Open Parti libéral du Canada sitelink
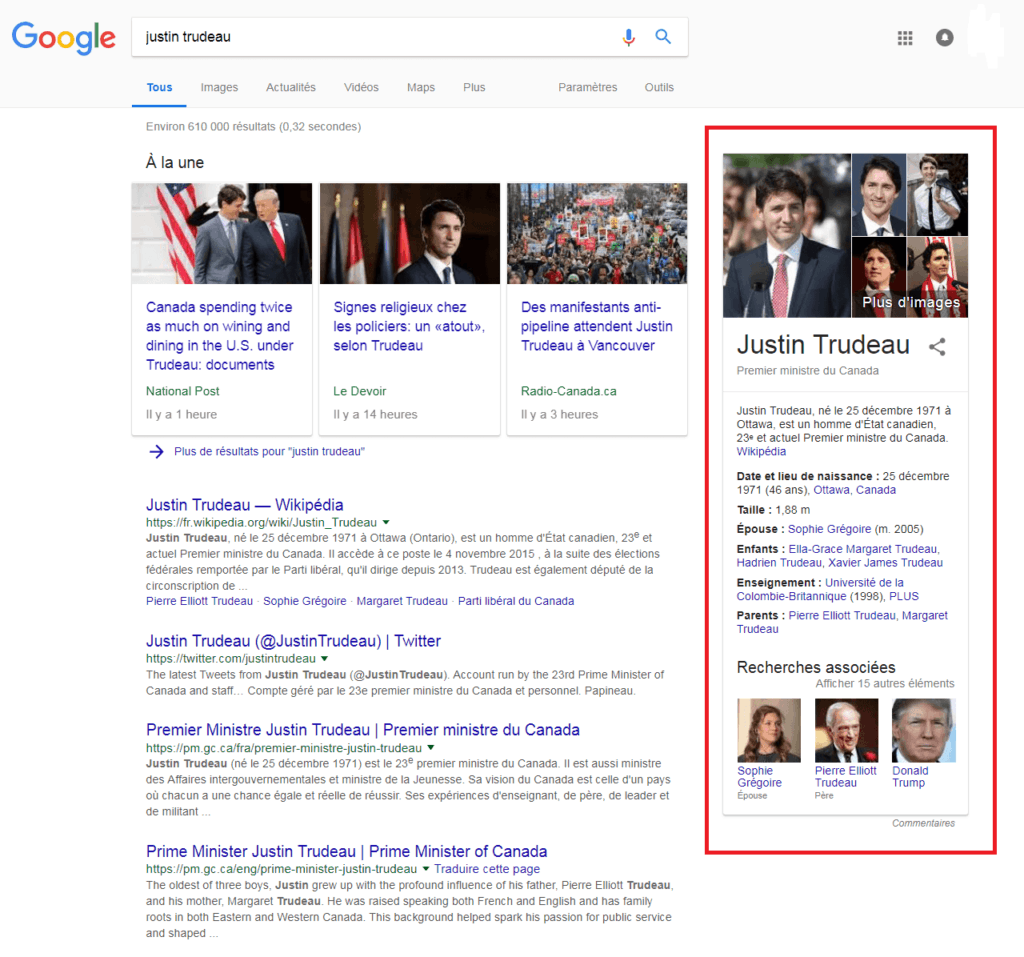 (516, 601)
